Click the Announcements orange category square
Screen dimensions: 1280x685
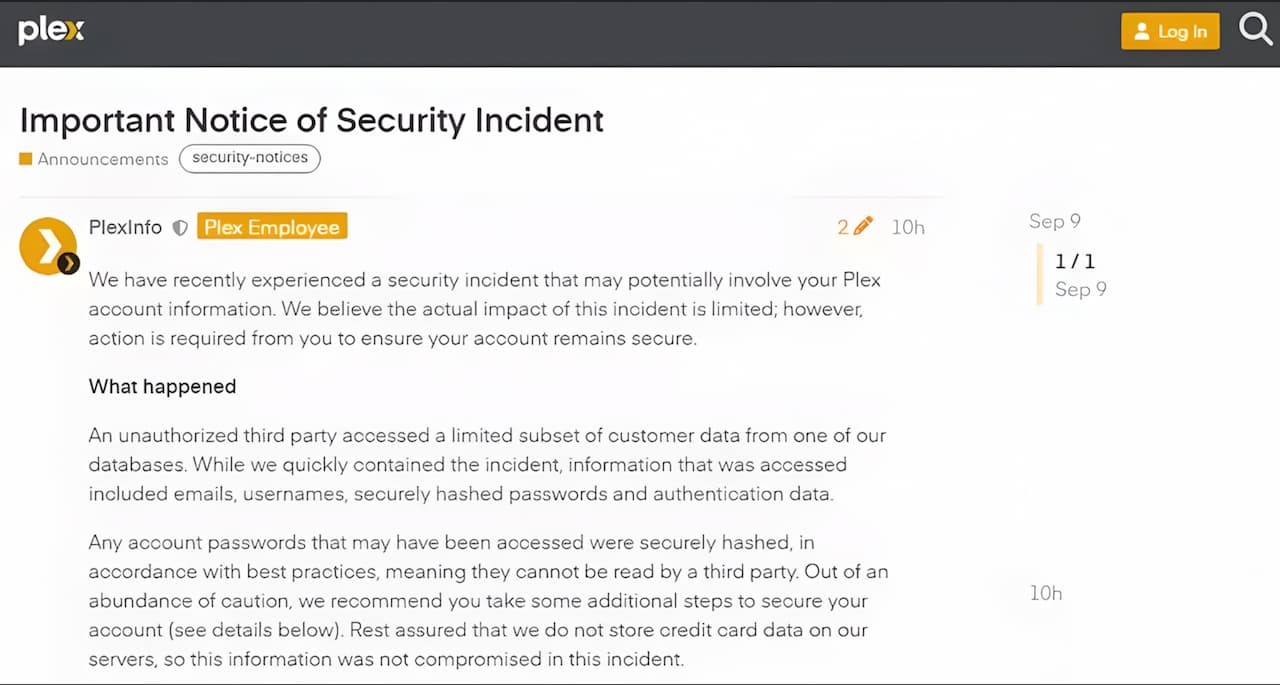26,159
